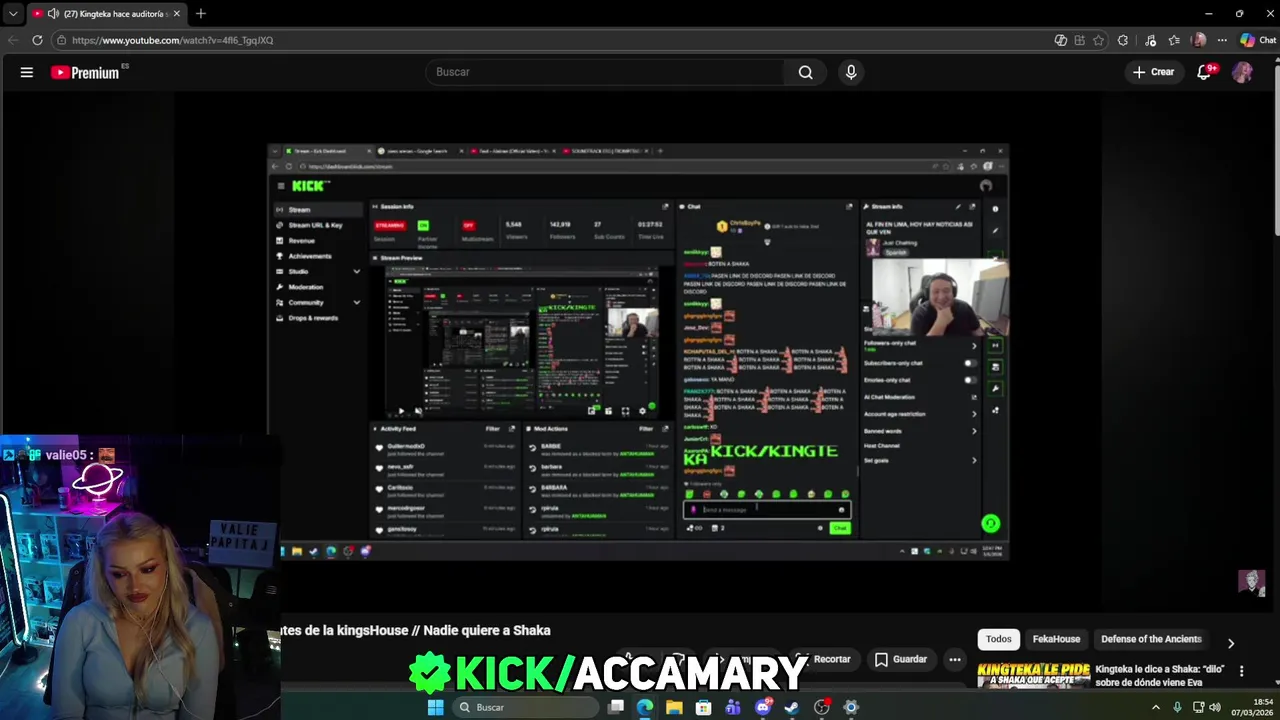1280x720 pixels.
Task: Open more actions ellipsis next to Guardar
Action: [955, 659]
